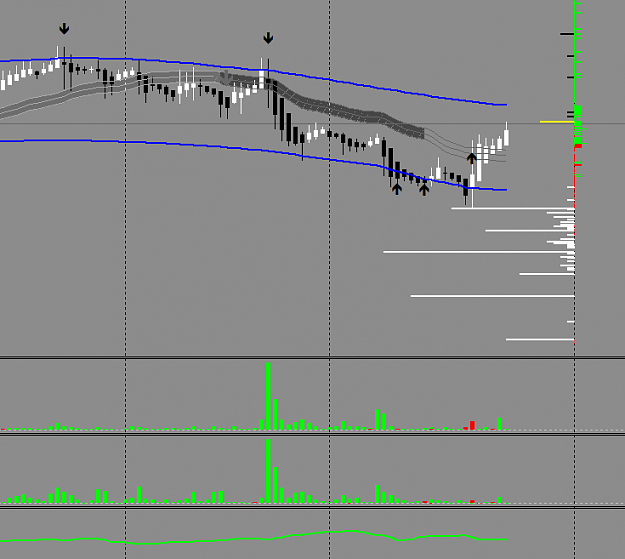Select the horizontal gray current price line
Image resolution: width=625 pixels, height=559 pixels.
coord(312,124)
